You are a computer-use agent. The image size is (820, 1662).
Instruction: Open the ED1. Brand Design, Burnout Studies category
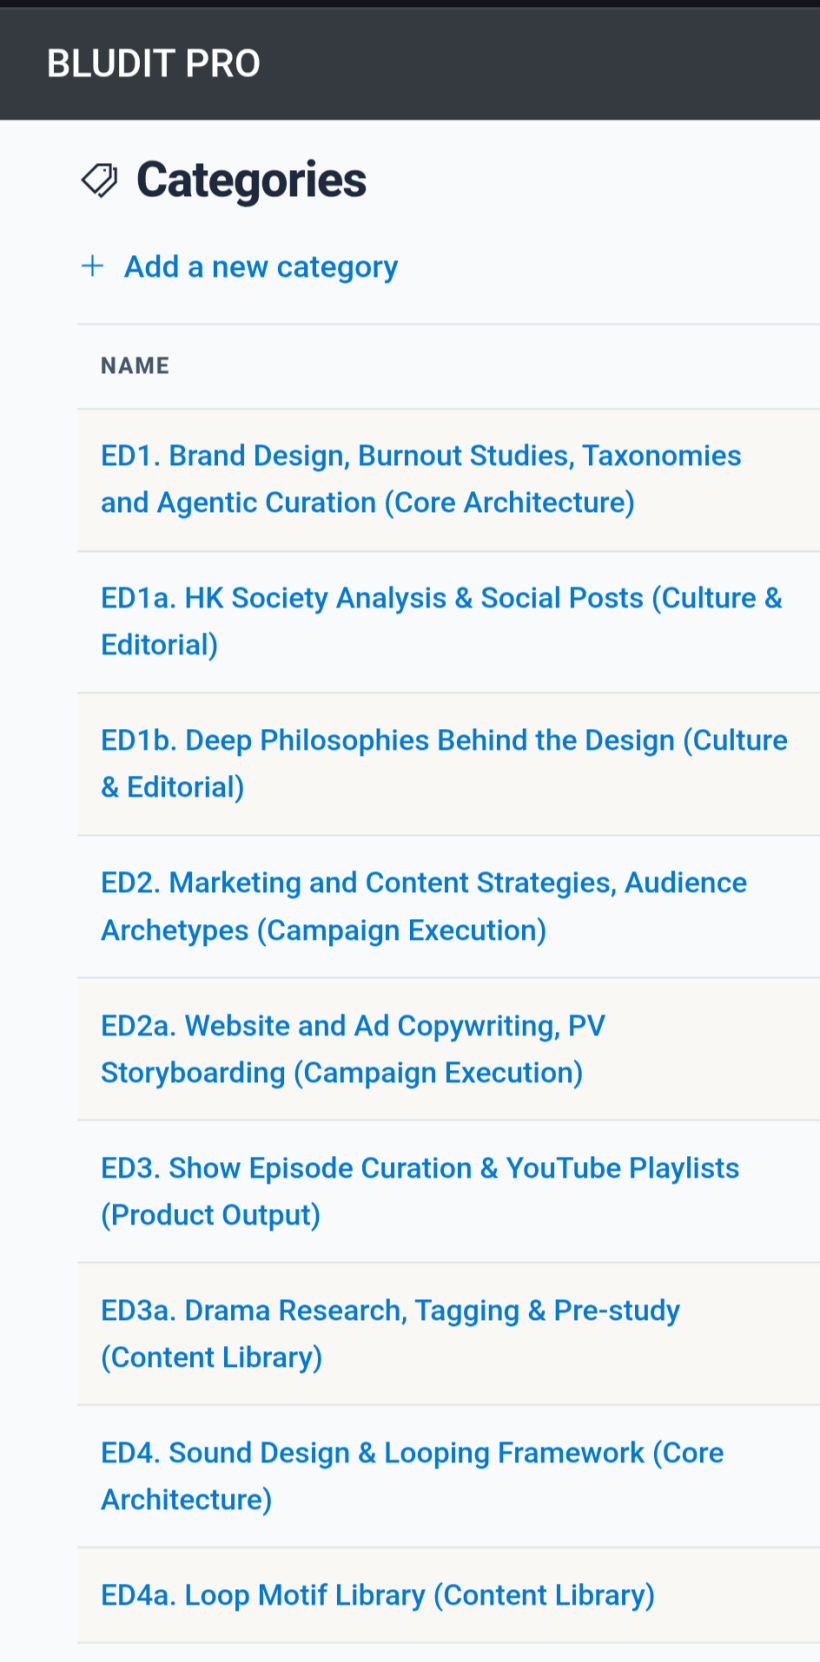[421, 479]
